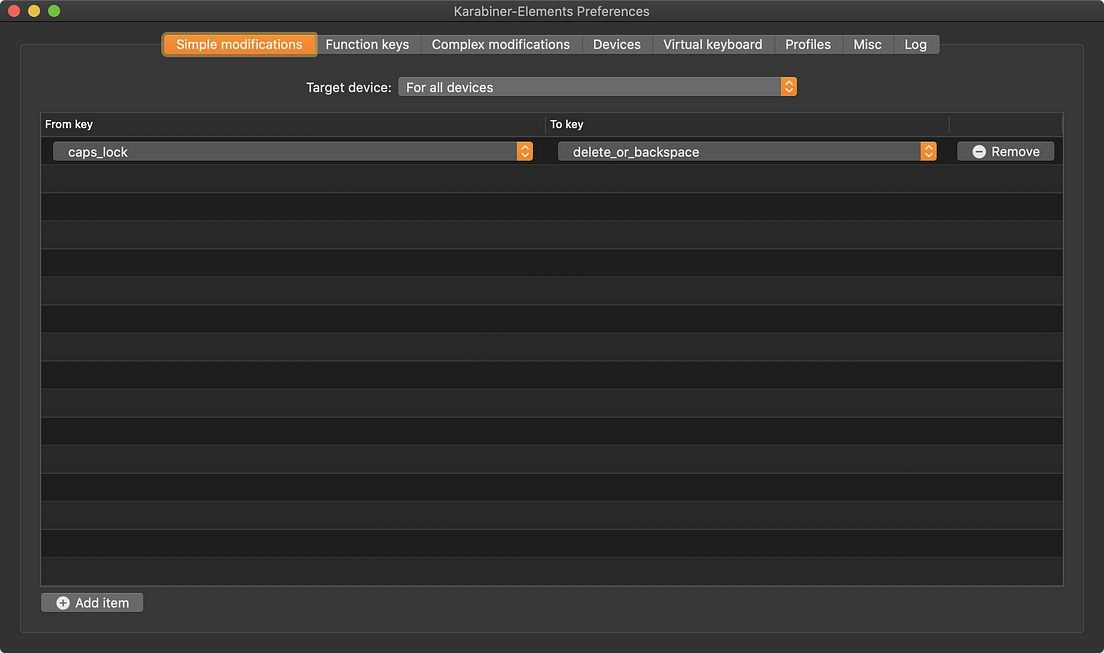
Task: Switch to the Devices tab
Action: [x=617, y=44]
